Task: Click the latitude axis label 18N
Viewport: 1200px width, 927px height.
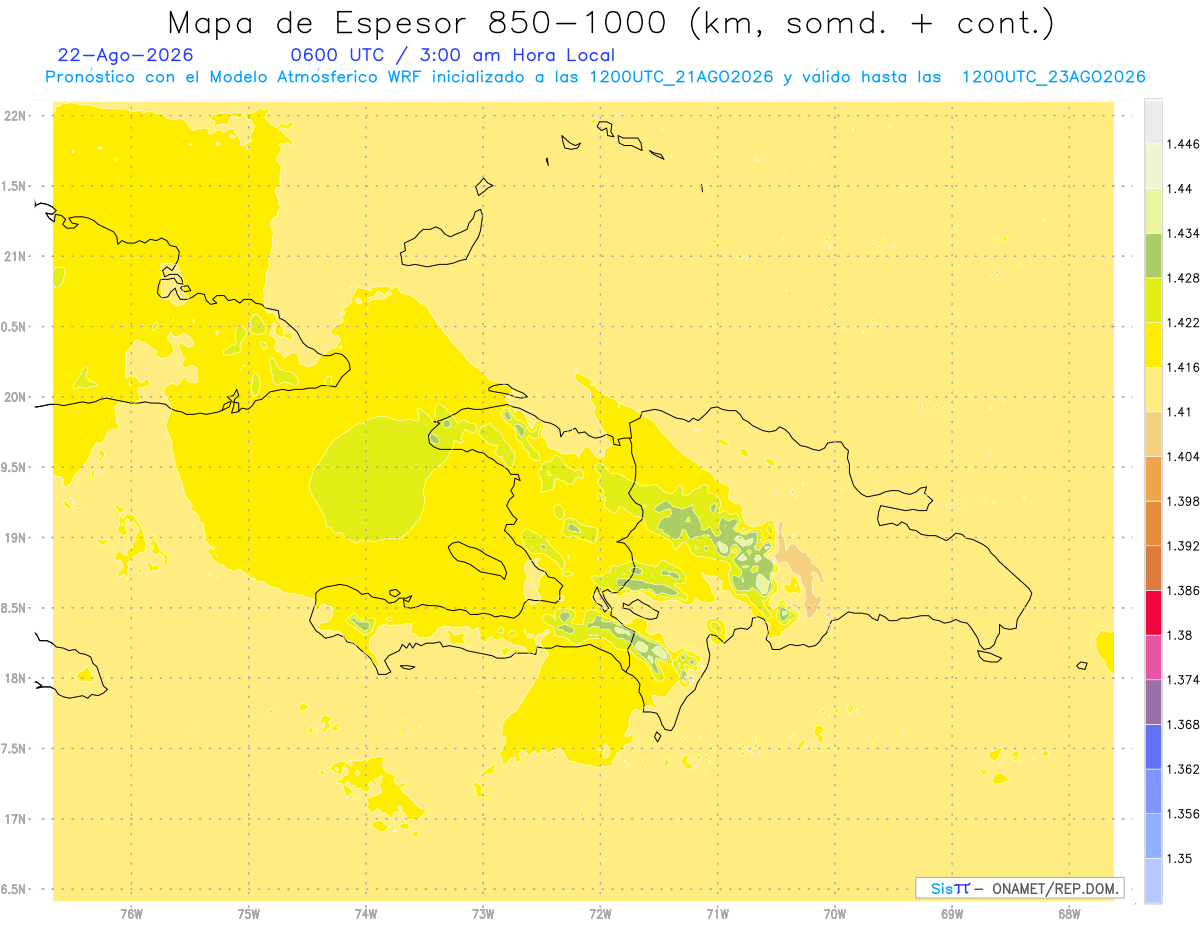Action: coord(16,678)
